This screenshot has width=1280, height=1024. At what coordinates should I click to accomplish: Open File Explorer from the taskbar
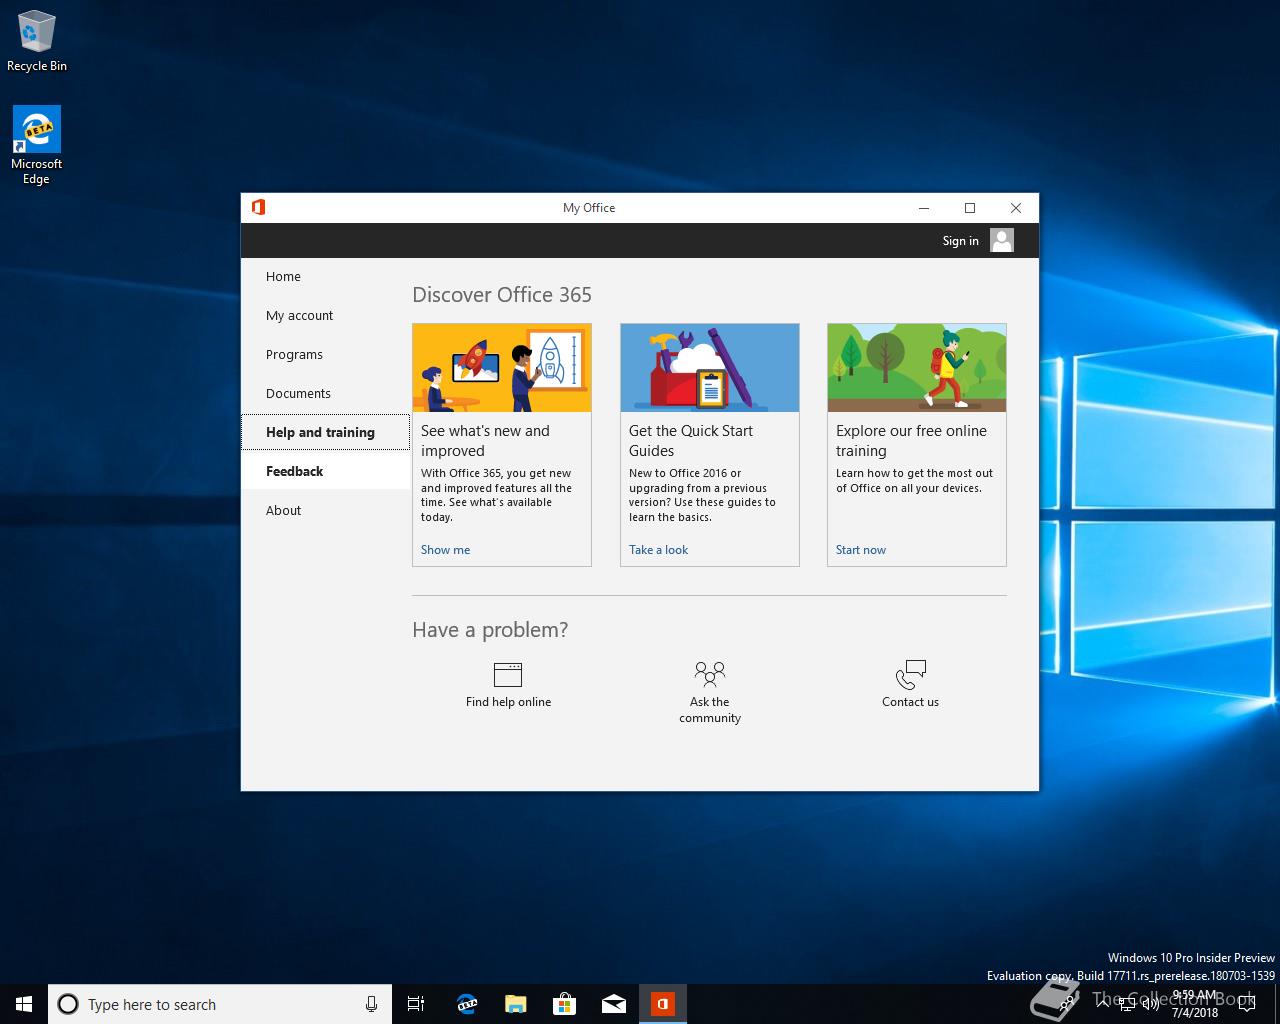coord(515,1004)
